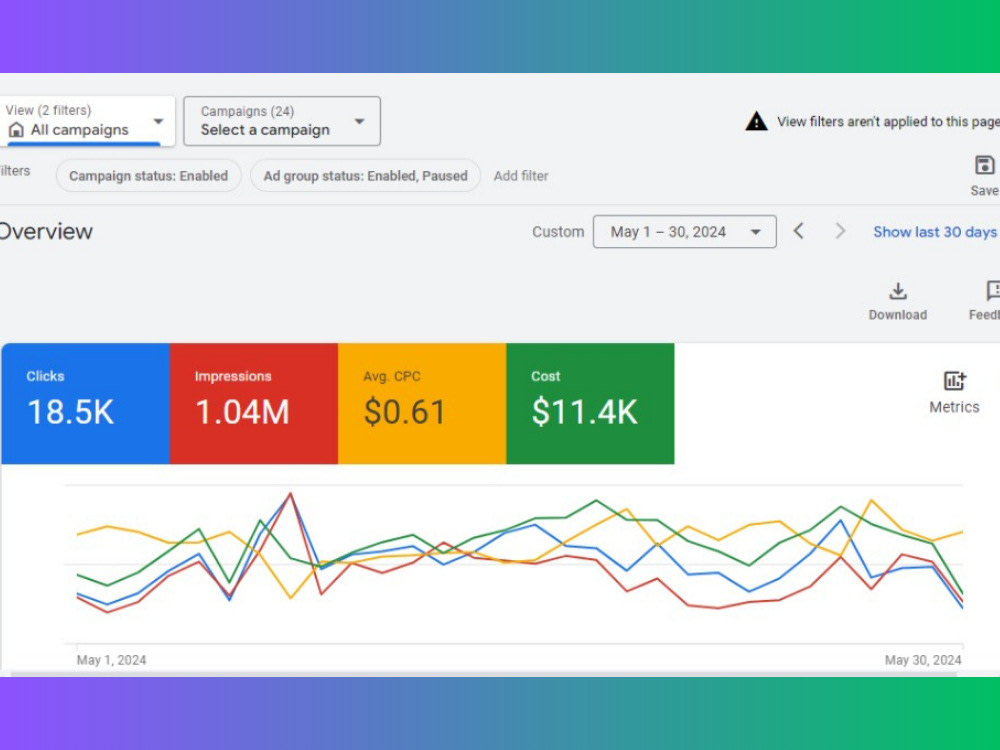The image size is (1000, 750).
Task: Click the May 1, 2024 axis label
Action: pyautogui.click(x=112, y=660)
